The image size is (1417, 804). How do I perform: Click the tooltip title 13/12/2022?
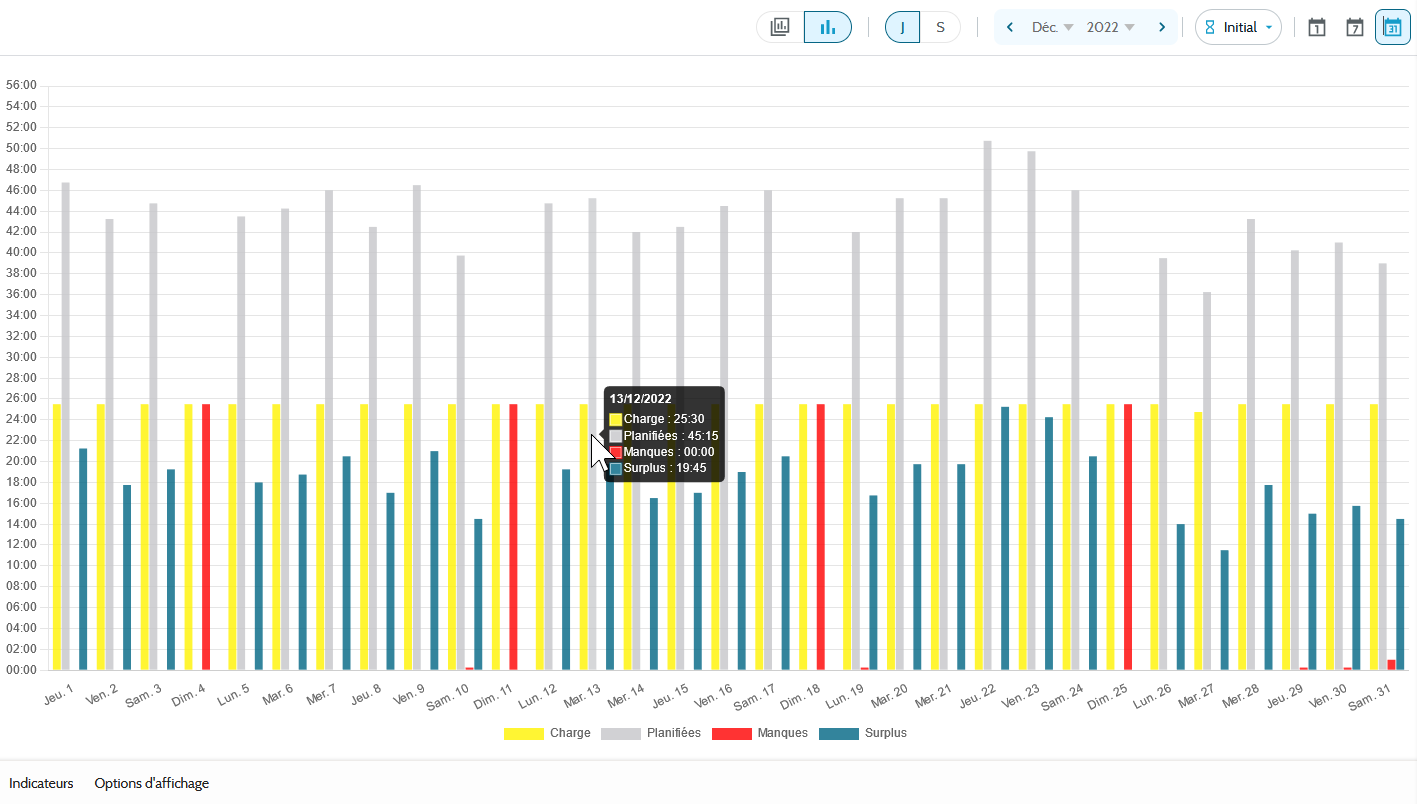click(x=641, y=398)
